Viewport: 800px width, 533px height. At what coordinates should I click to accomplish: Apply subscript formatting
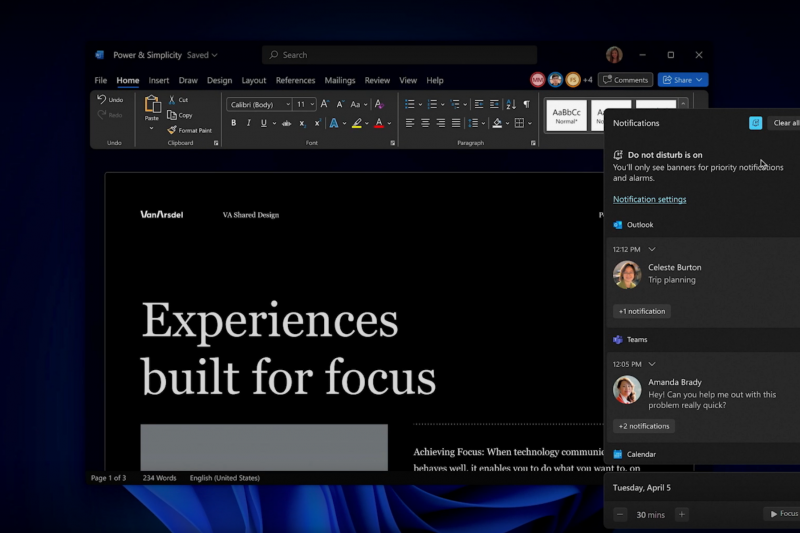302,123
